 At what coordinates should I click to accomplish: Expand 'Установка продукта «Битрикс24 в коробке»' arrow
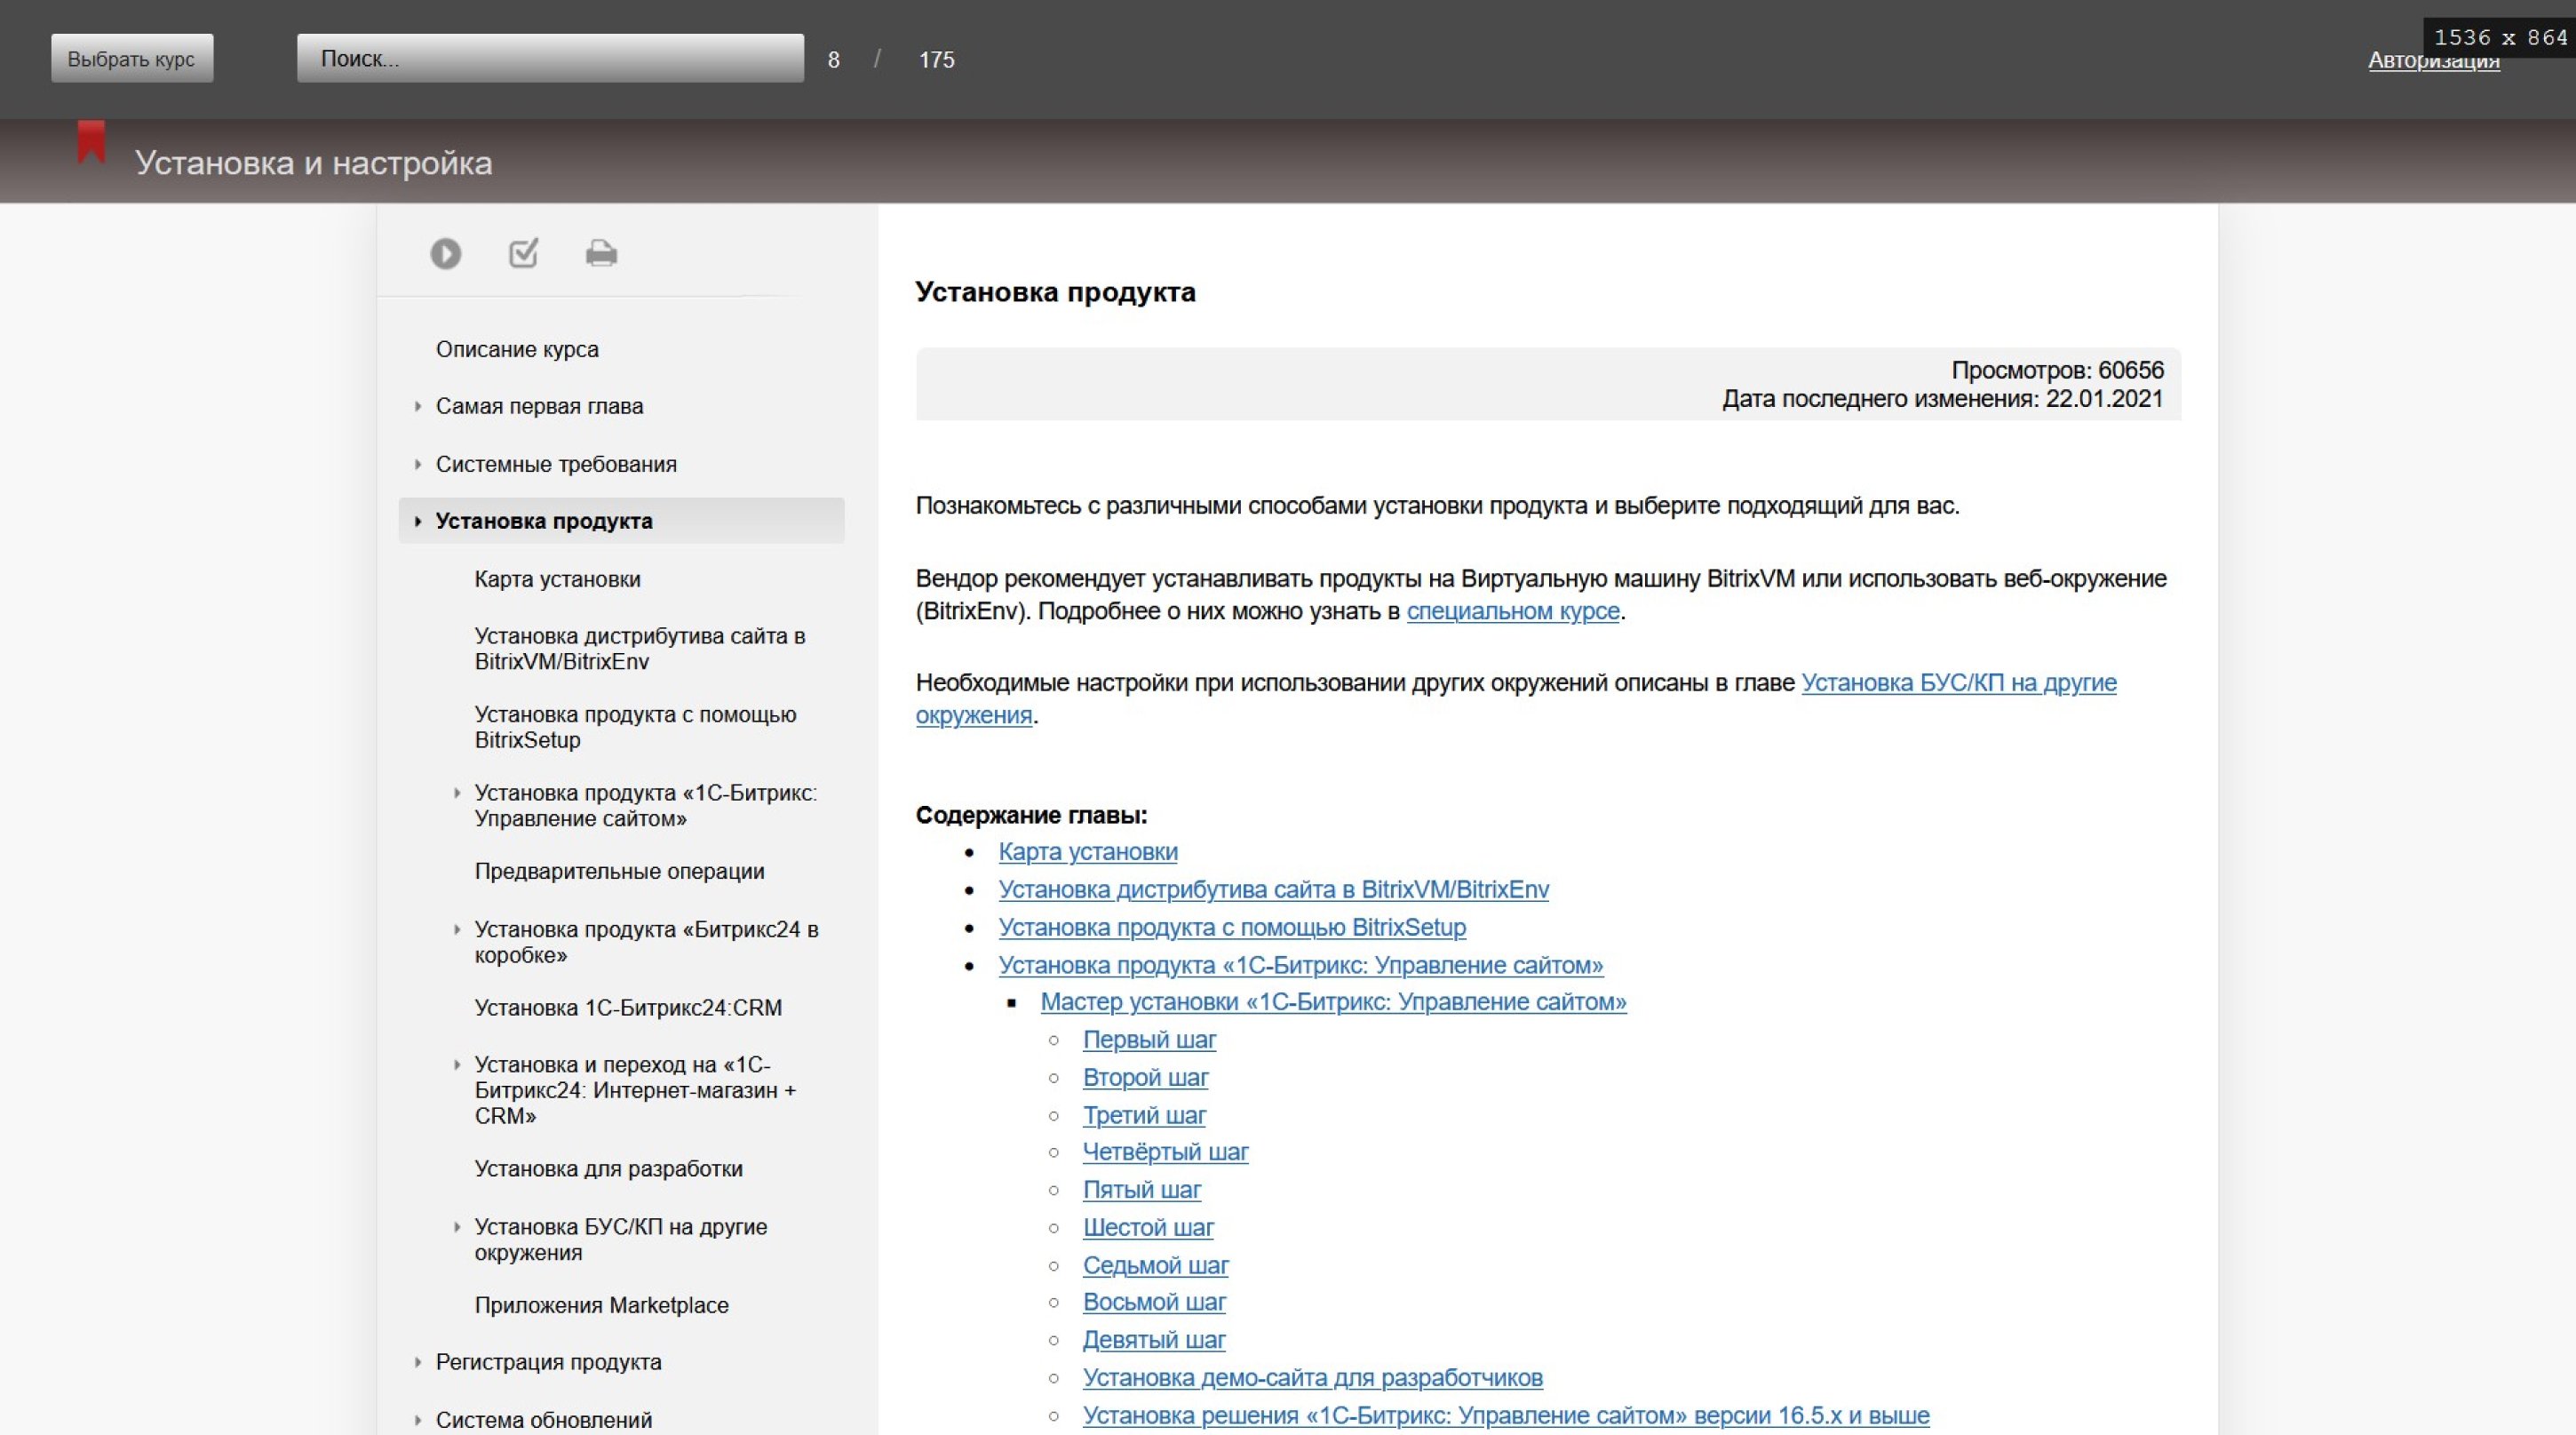point(457,930)
